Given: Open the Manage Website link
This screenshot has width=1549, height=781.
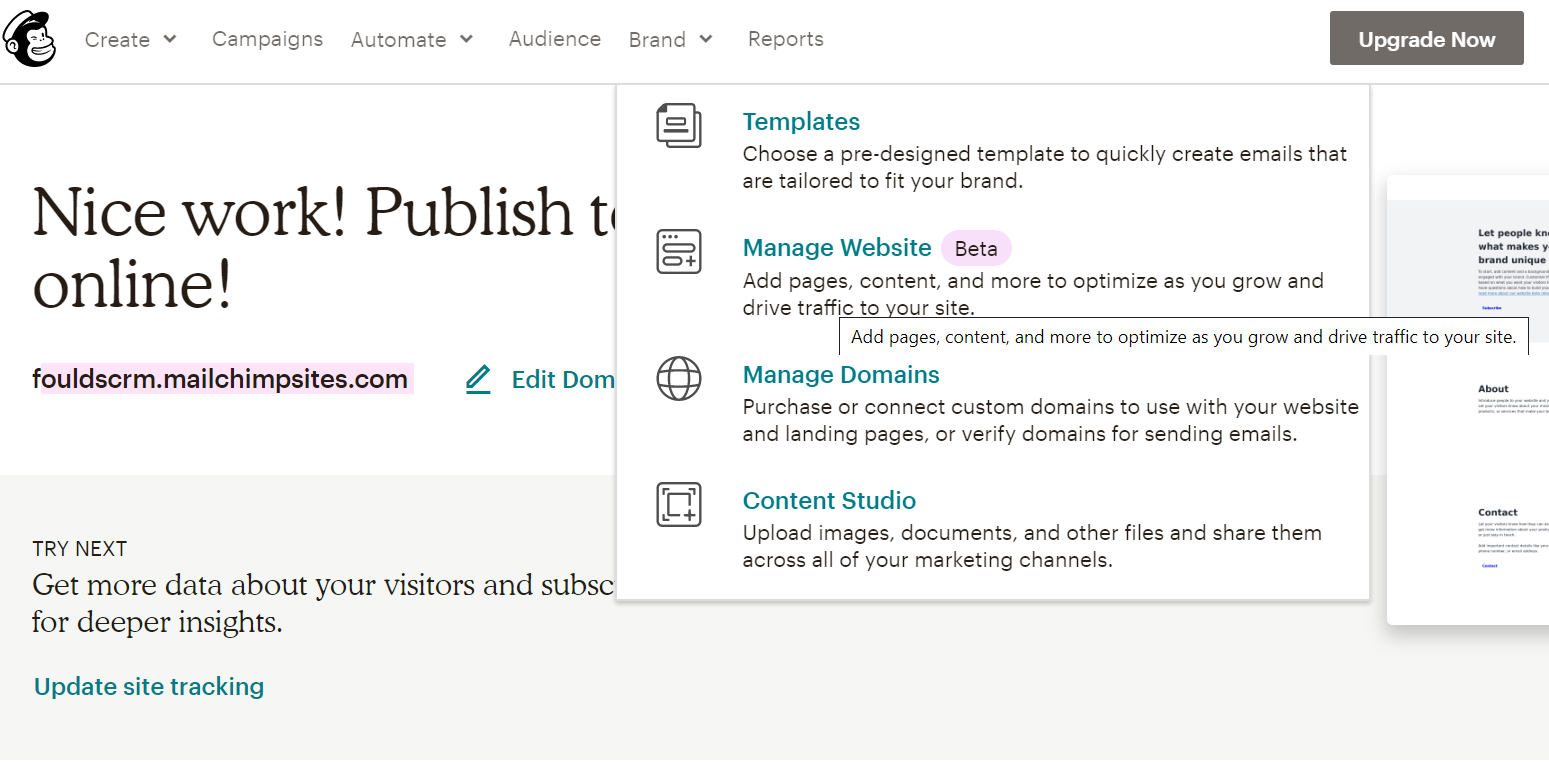Looking at the screenshot, I should point(837,247).
